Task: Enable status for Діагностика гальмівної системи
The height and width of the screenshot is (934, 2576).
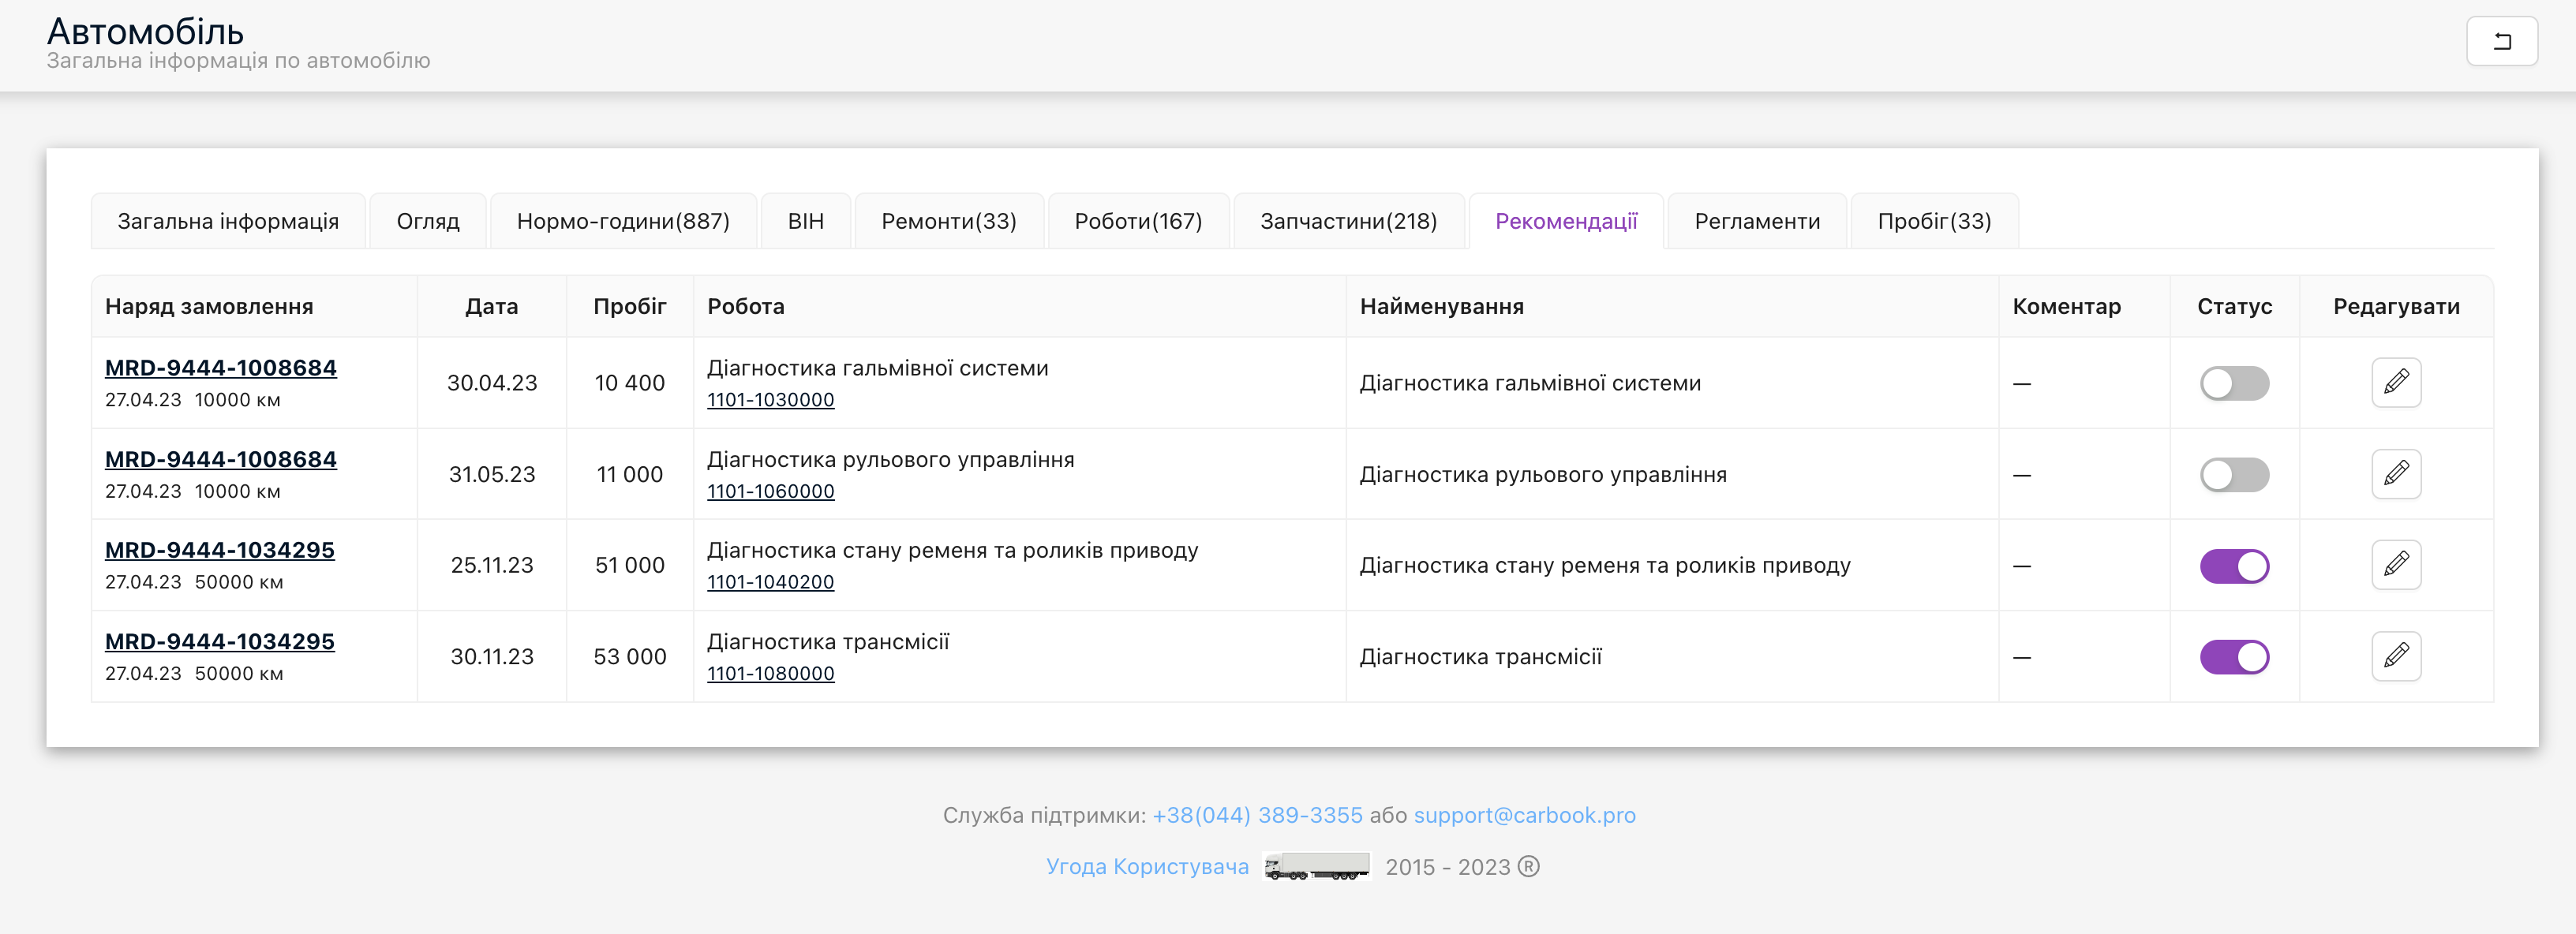Action: [x=2234, y=383]
